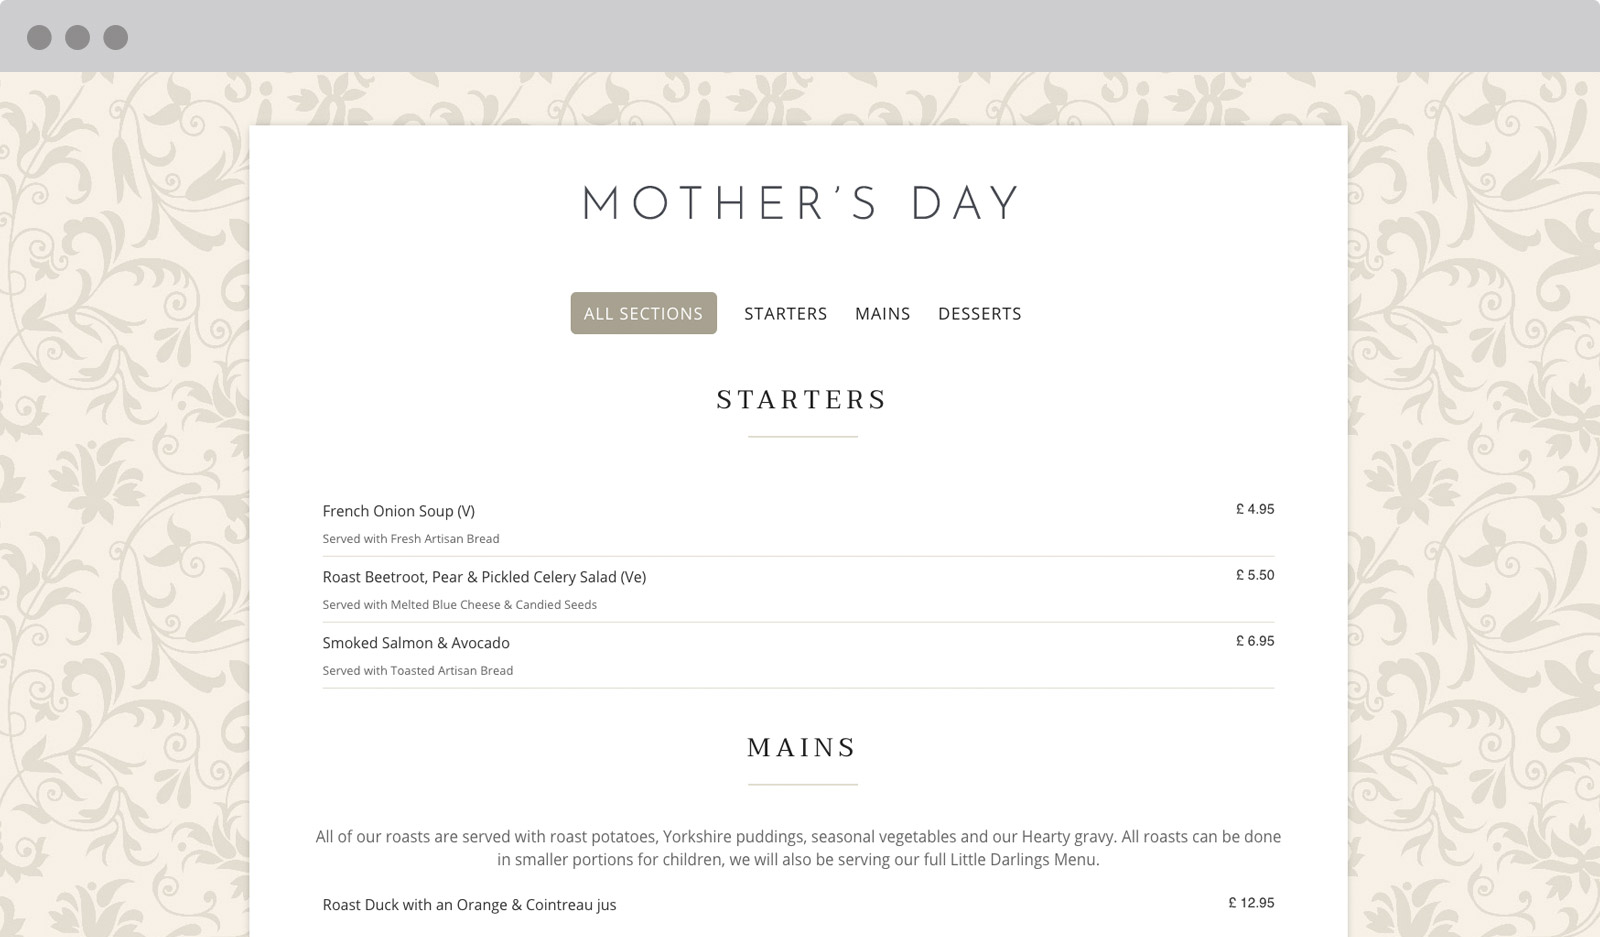Click the first gray window dot
Screen dimensions: 1600x937
pos(39,38)
